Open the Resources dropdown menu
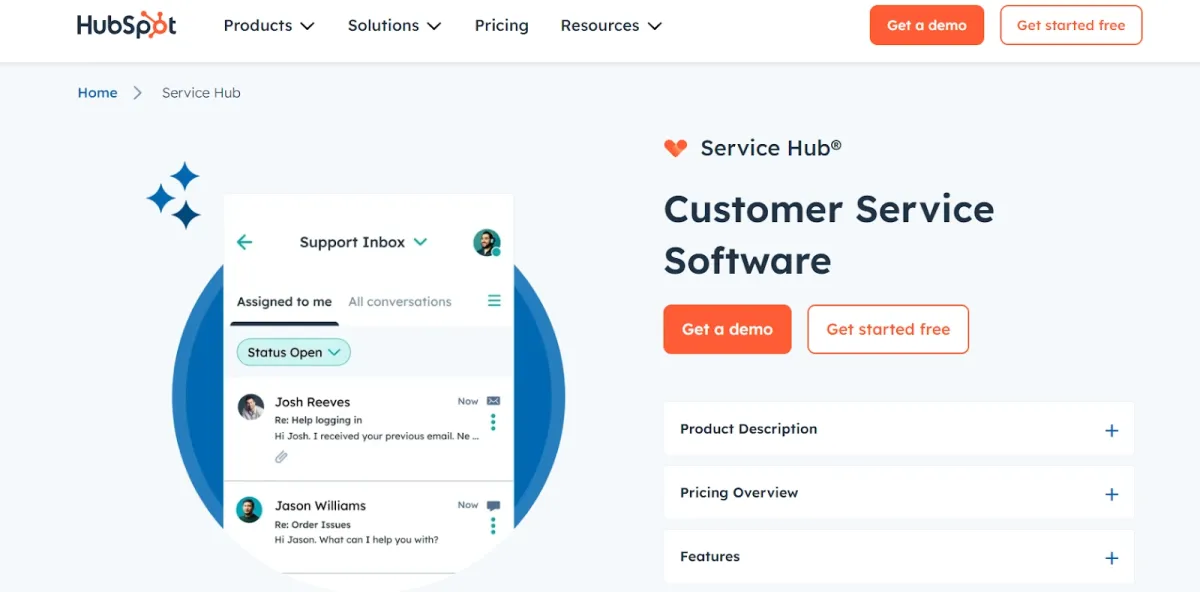The width and height of the screenshot is (1200, 592). point(611,26)
